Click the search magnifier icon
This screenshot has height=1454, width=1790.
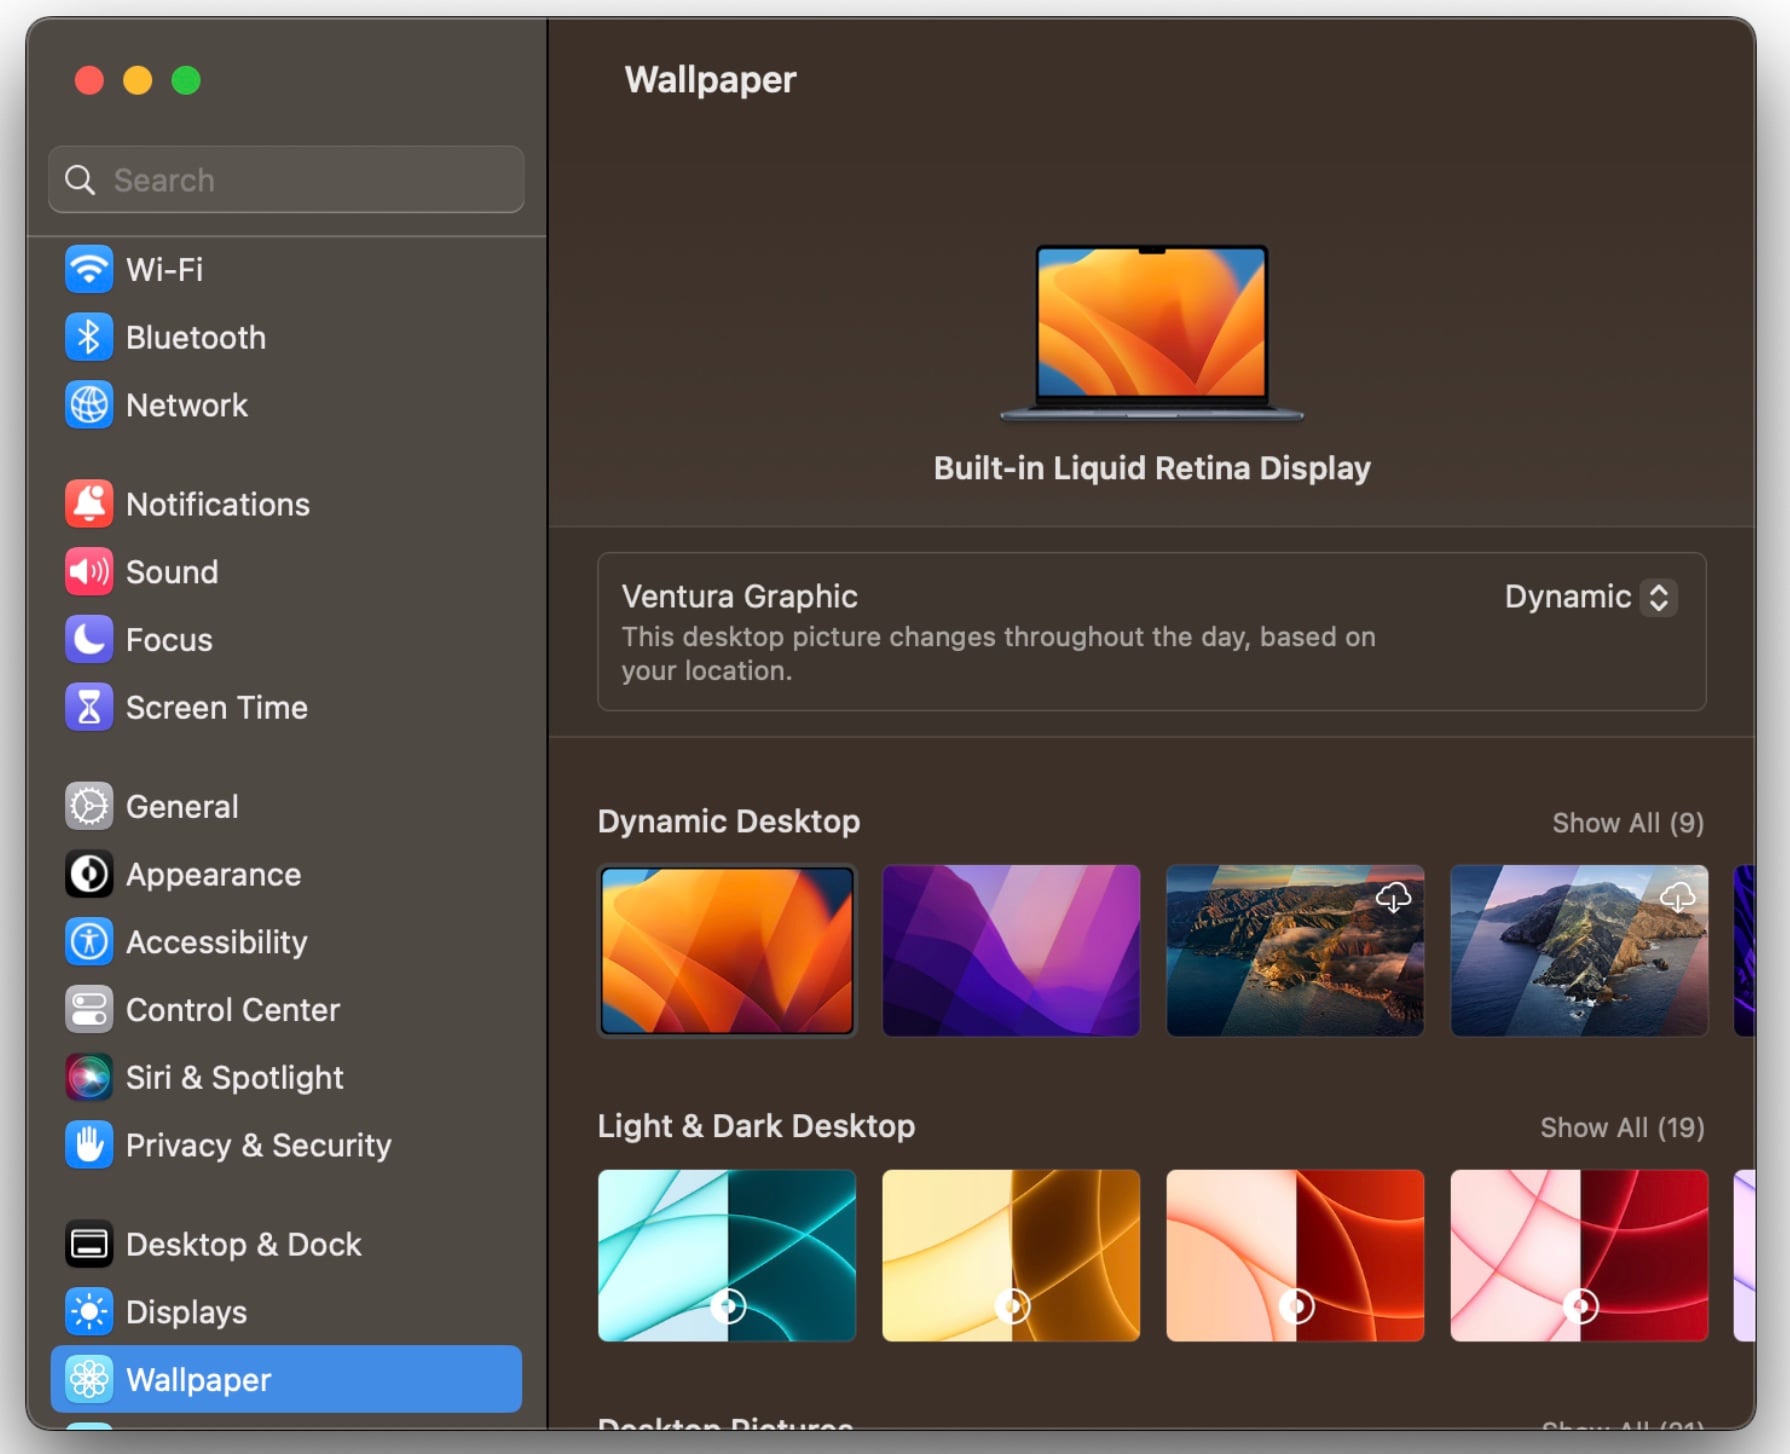click(x=80, y=180)
